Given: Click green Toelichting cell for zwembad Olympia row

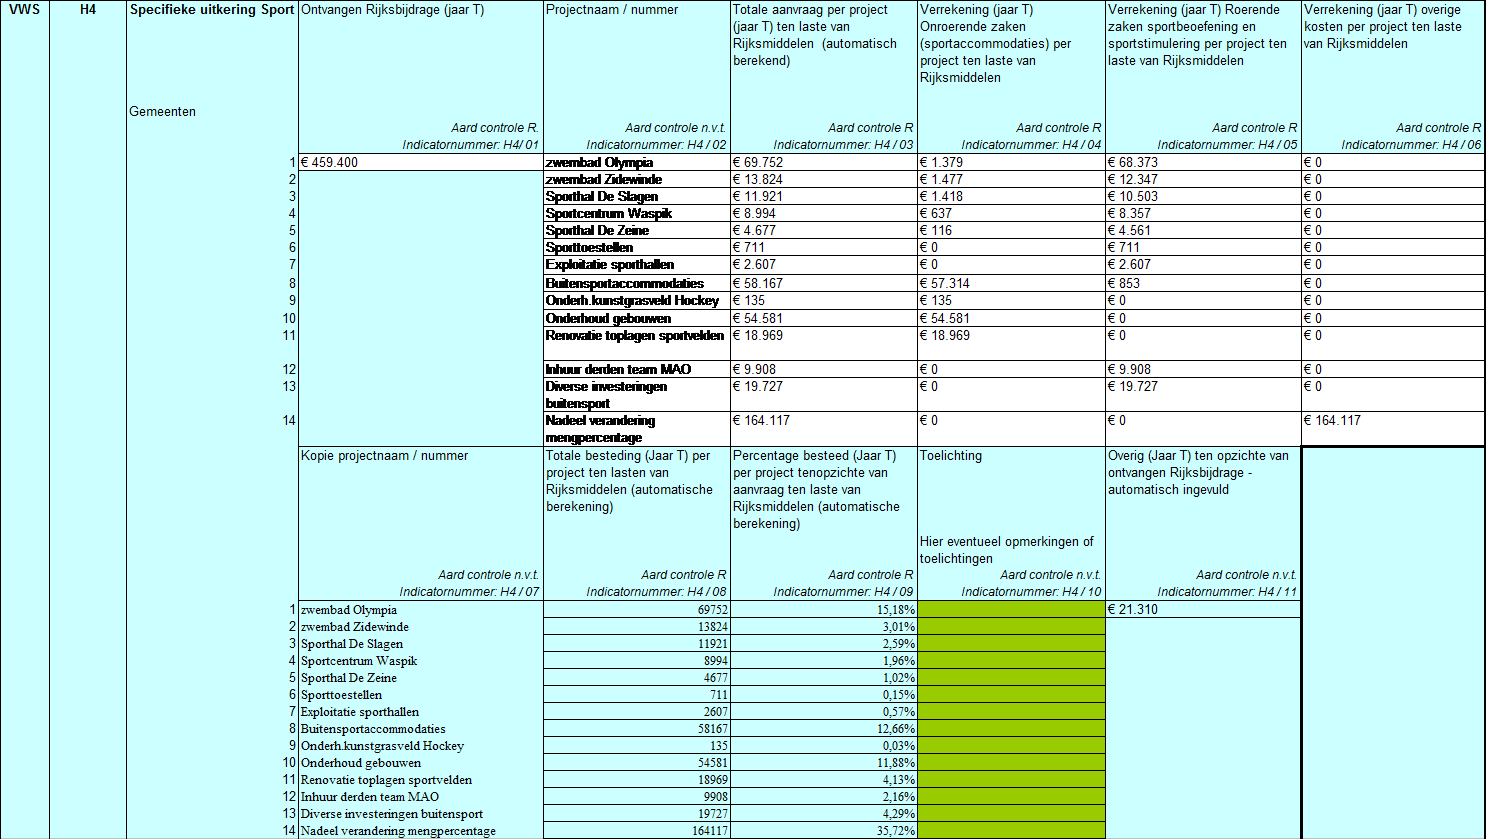Looking at the screenshot, I should pos(1011,610).
